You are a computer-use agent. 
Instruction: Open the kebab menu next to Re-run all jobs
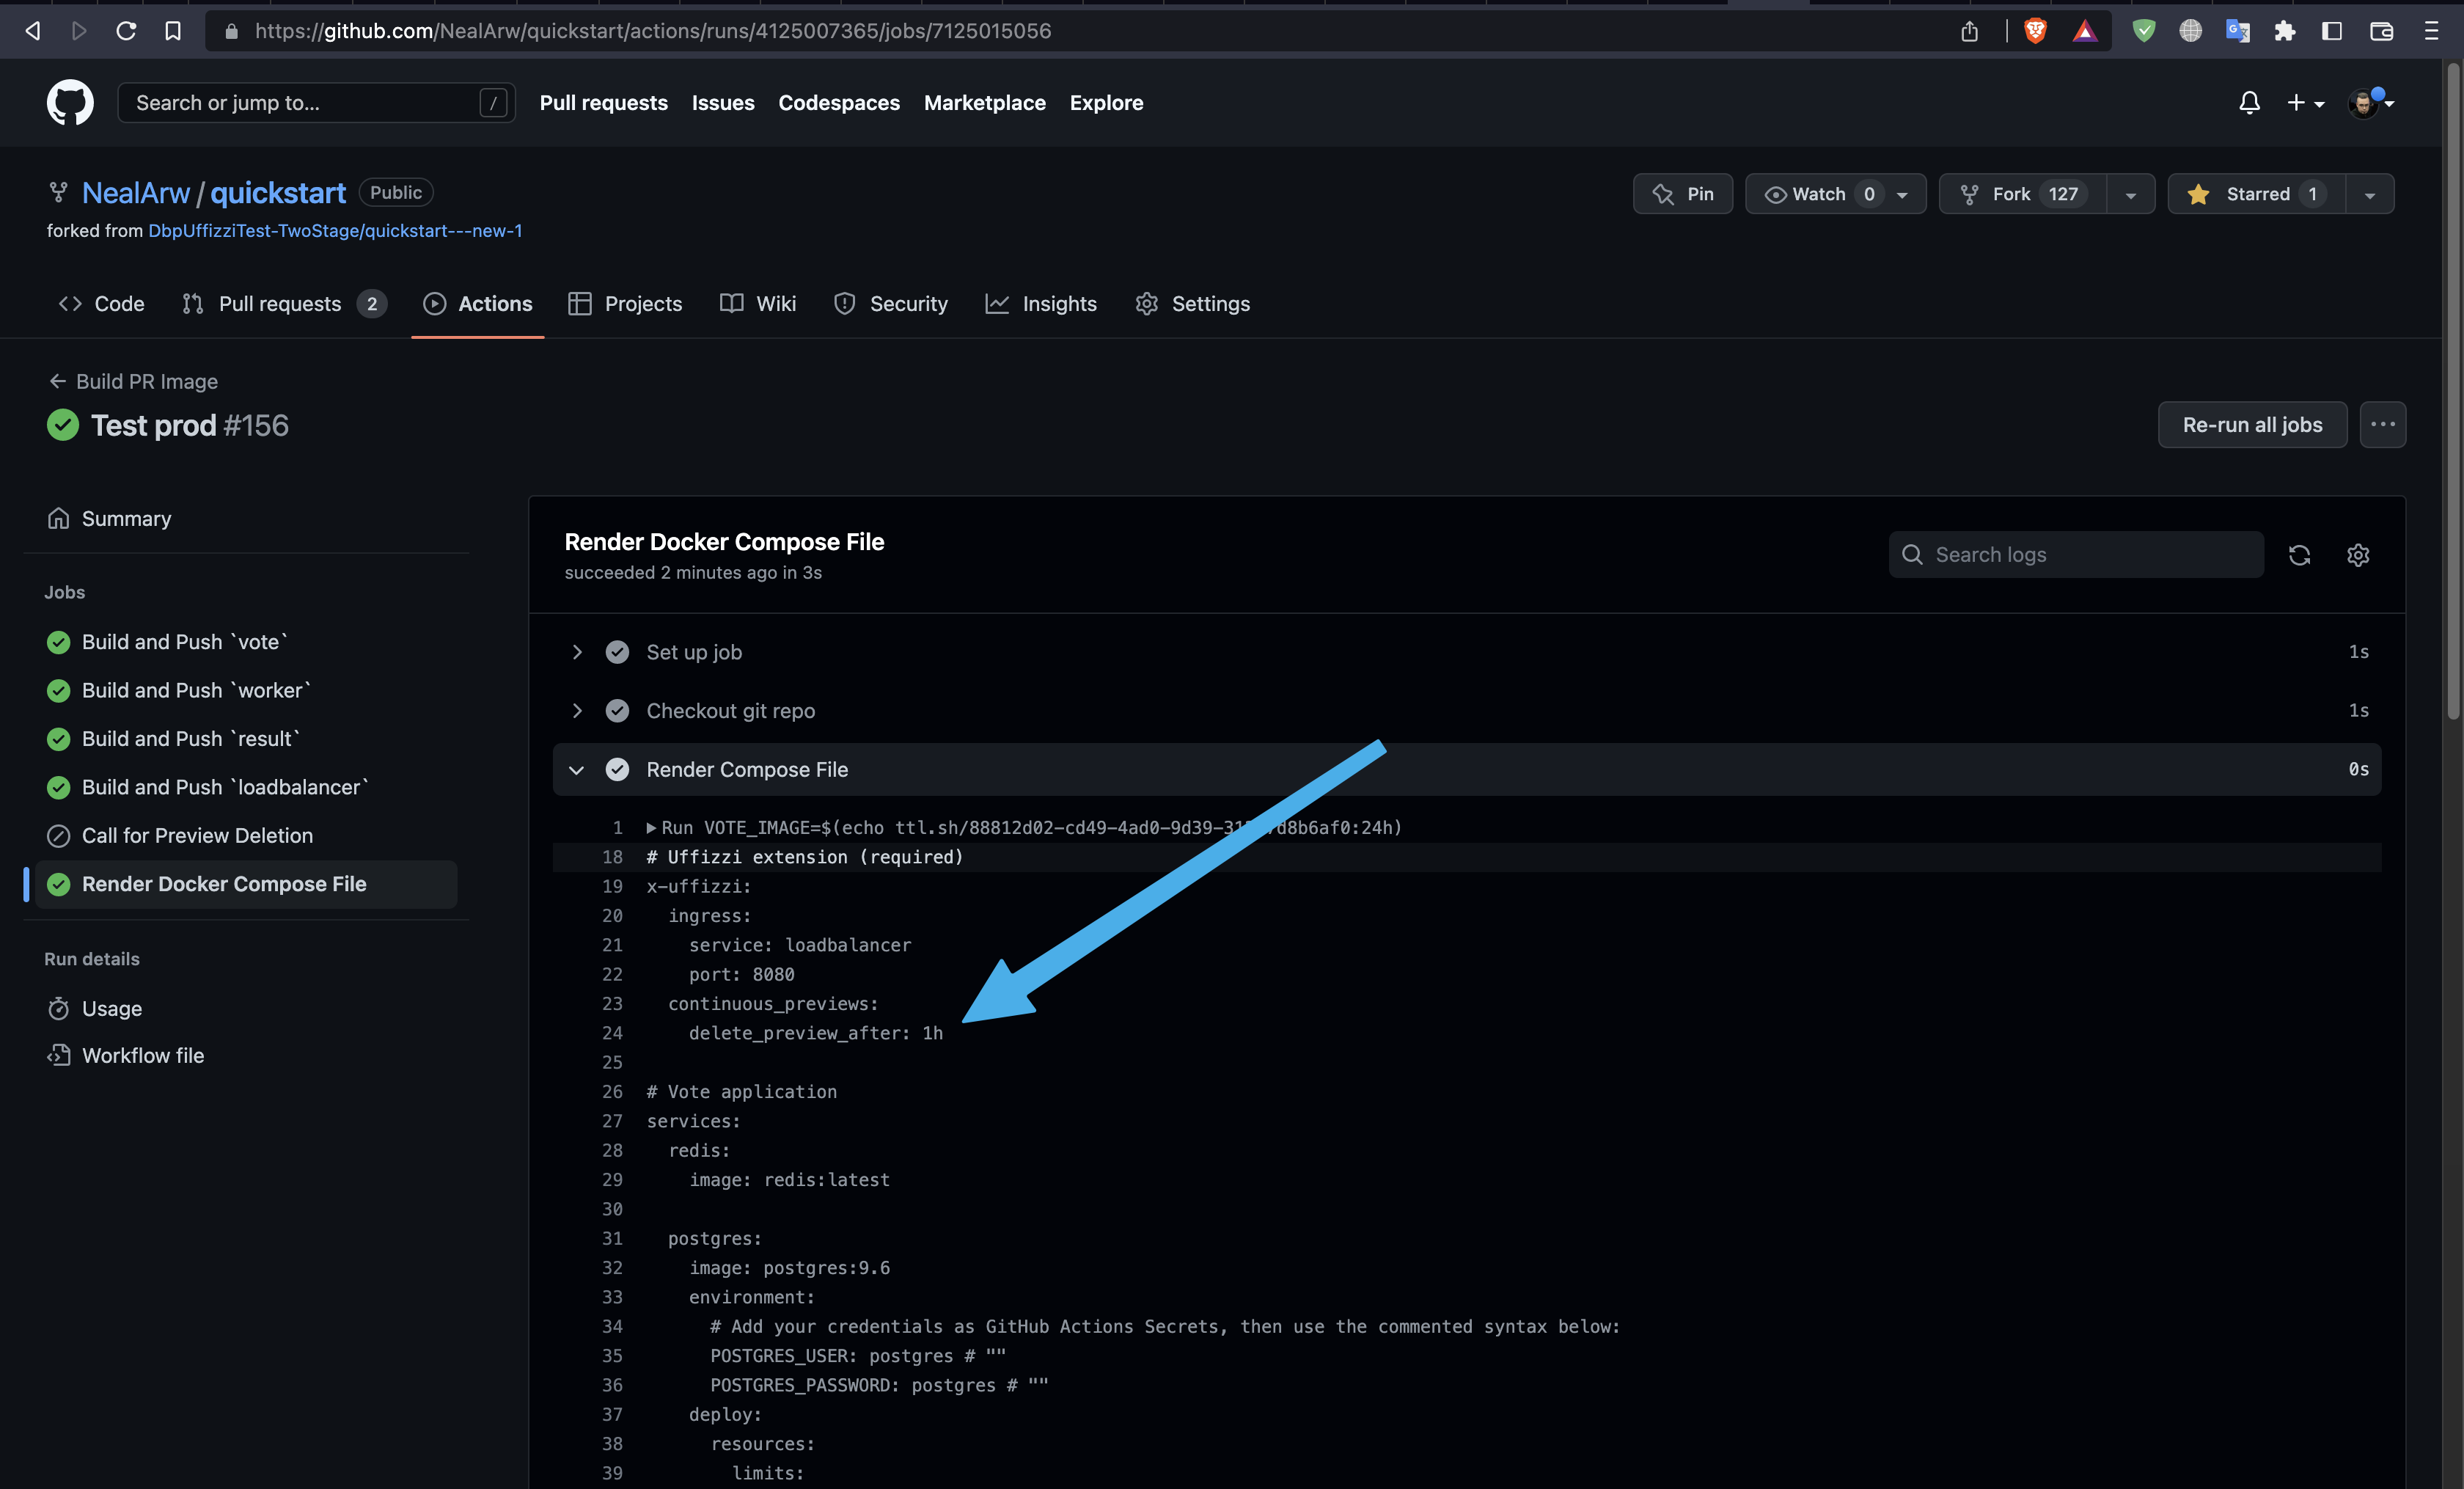click(2383, 424)
